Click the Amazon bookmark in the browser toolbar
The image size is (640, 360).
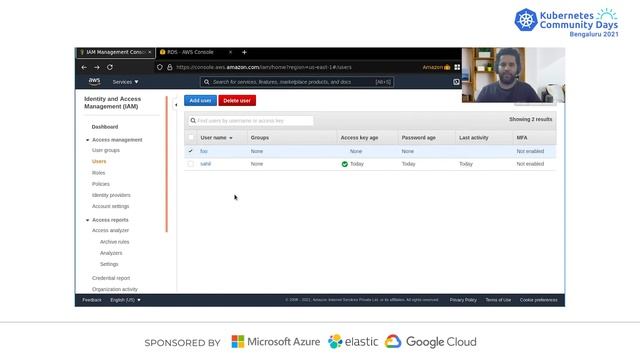point(436,67)
